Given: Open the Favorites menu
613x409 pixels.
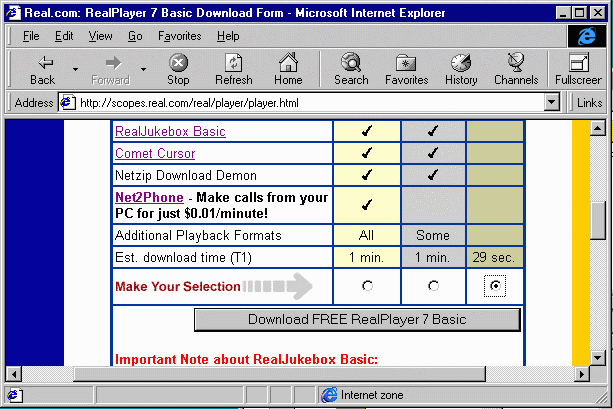Looking at the screenshot, I should pyautogui.click(x=179, y=36).
